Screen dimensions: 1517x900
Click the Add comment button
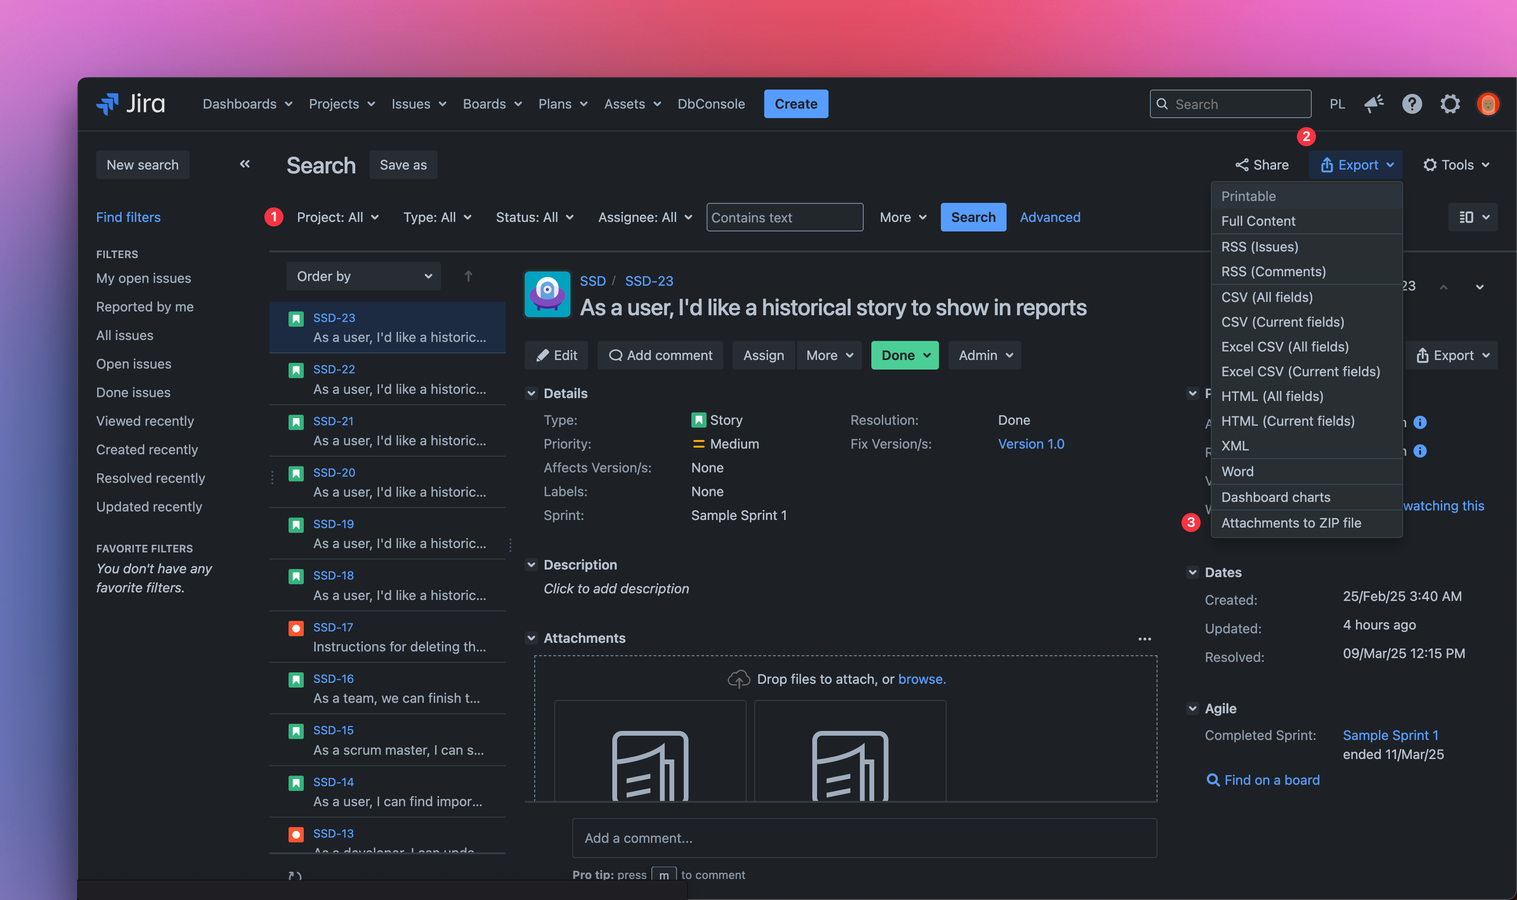point(661,355)
